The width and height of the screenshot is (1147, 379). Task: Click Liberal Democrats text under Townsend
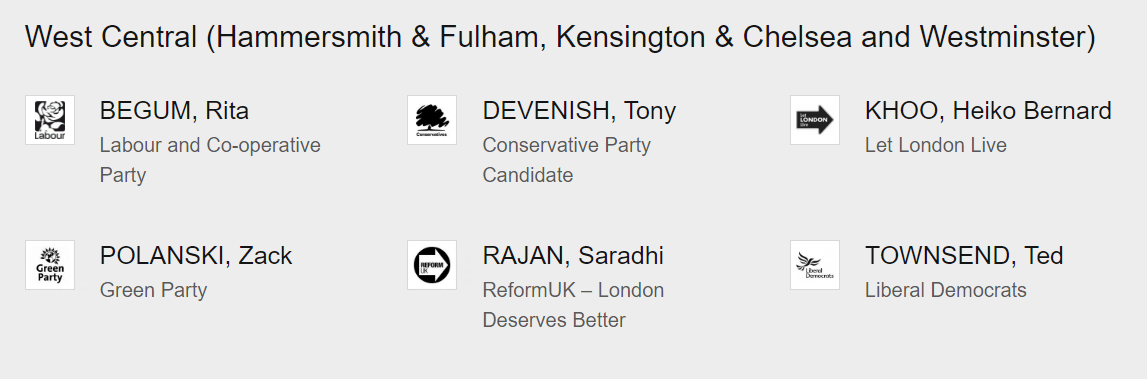click(946, 290)
